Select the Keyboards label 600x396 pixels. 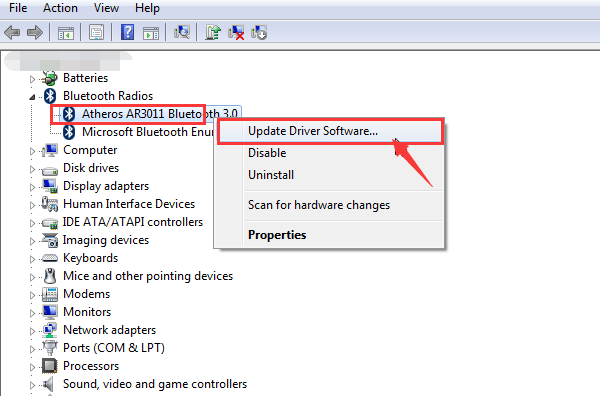pos(91,258)
